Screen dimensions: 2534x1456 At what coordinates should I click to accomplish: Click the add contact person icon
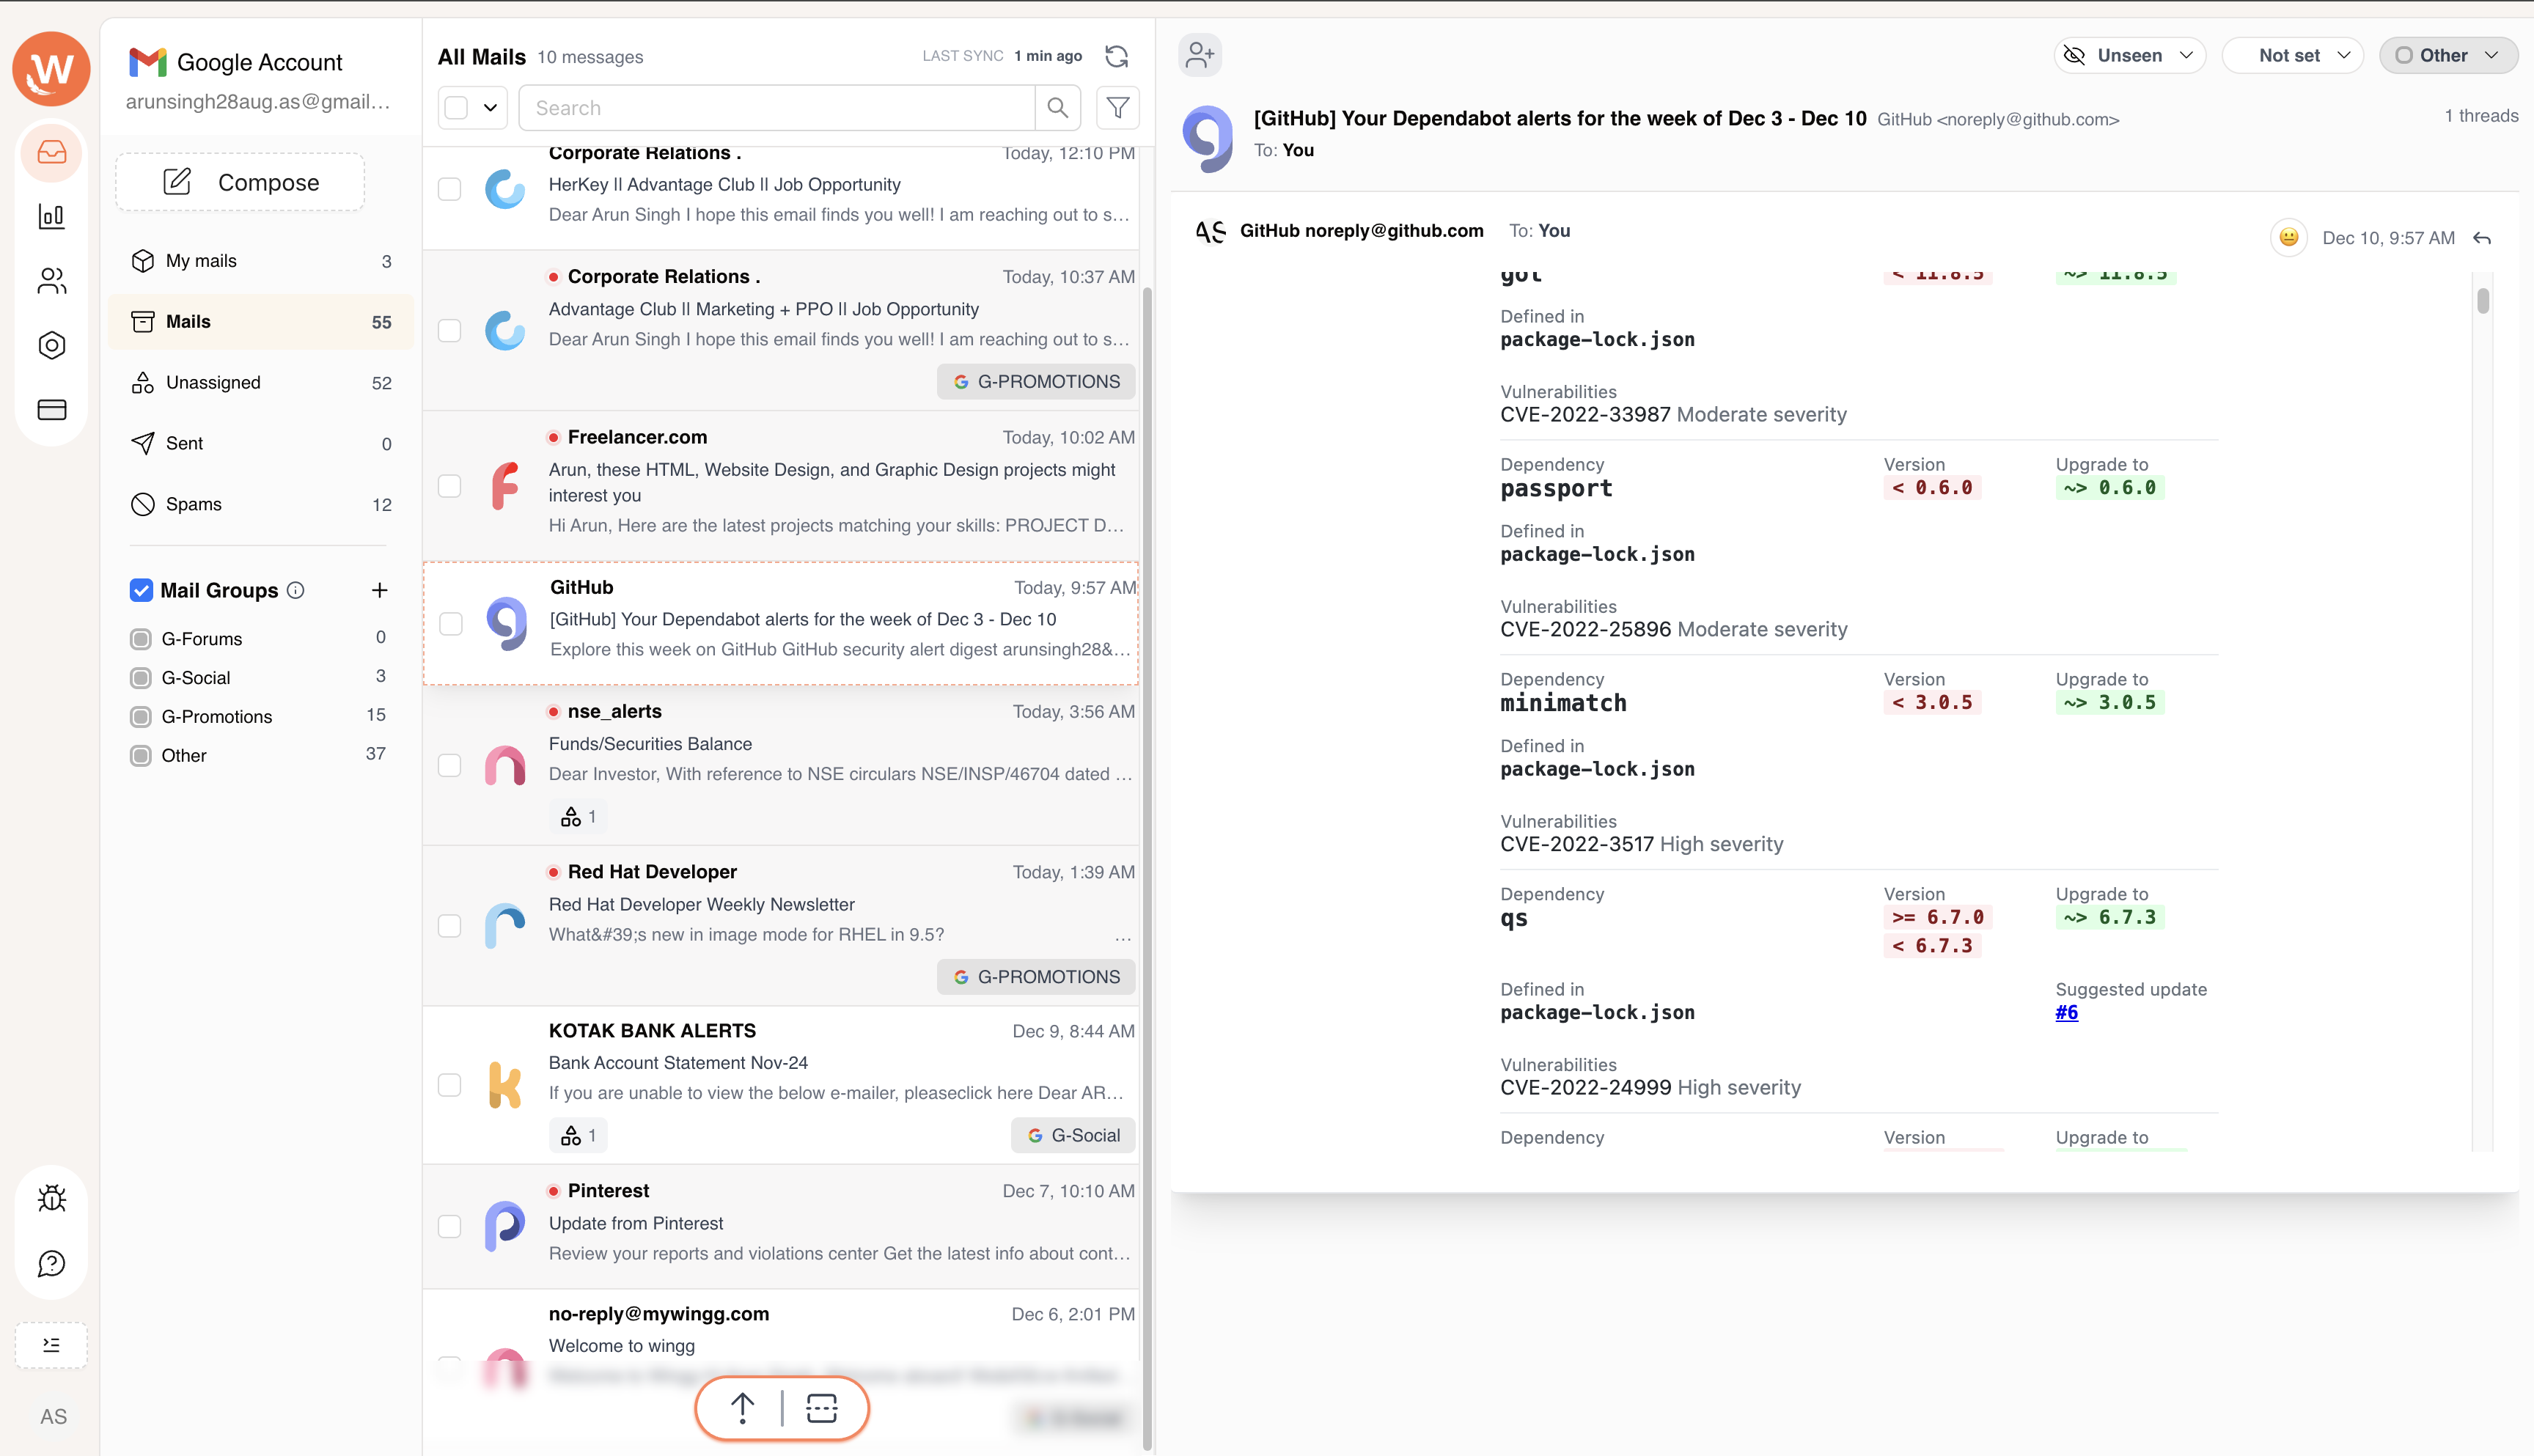click(x=1199, y=55)
